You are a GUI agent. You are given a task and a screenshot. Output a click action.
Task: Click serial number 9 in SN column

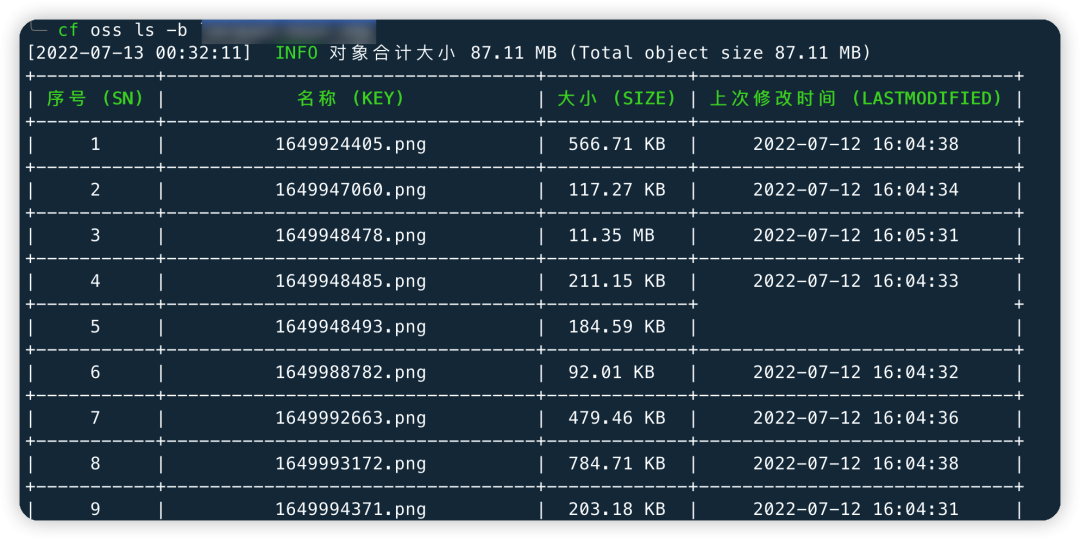(95, 509)
